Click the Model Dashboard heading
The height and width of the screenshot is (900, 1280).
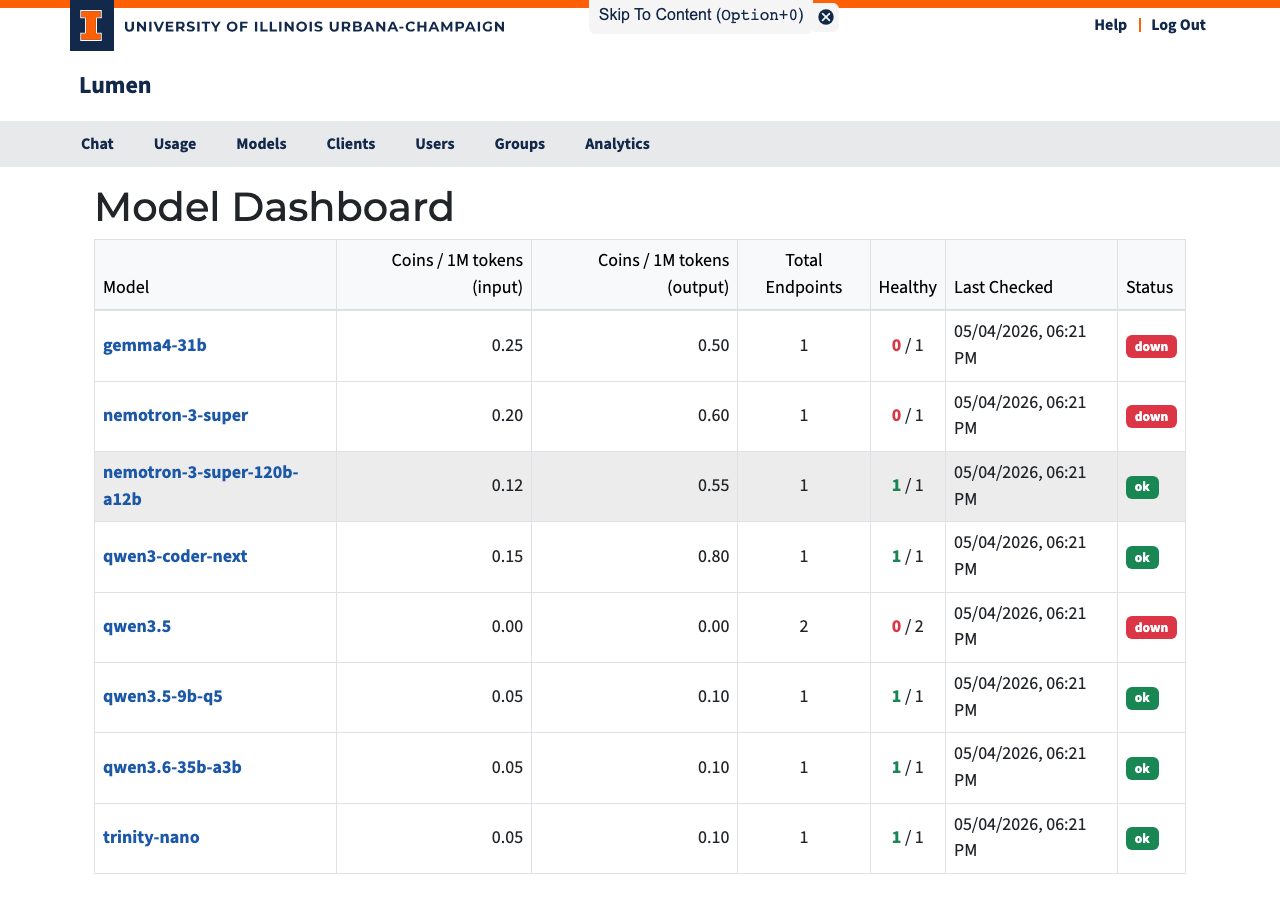274,207
